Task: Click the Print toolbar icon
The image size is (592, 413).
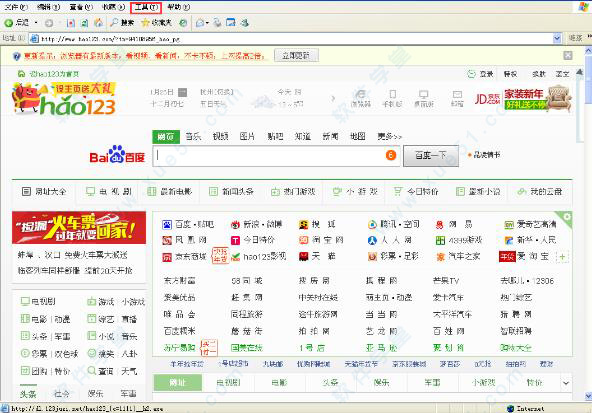Action: pos(217,23)
